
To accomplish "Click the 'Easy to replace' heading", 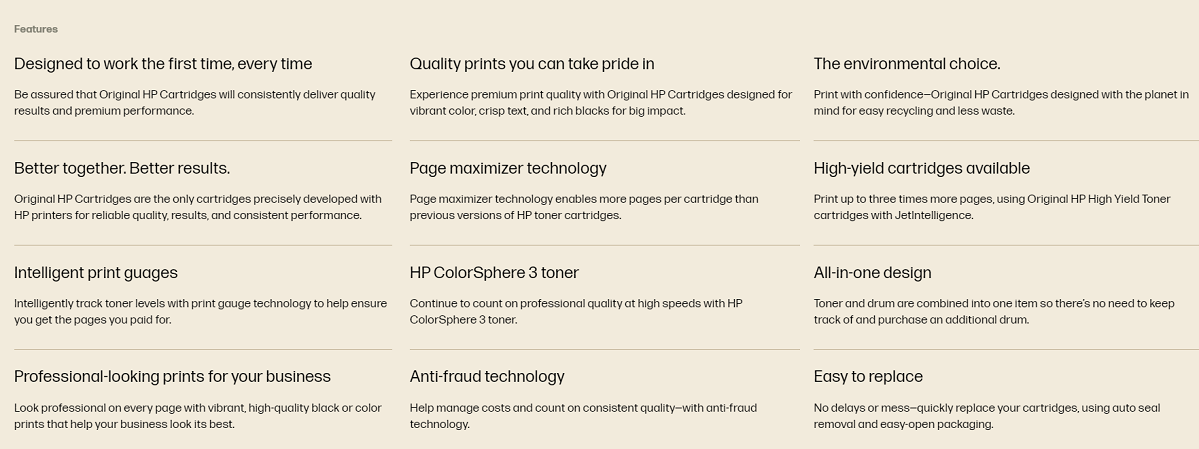I will pos(868,377).
